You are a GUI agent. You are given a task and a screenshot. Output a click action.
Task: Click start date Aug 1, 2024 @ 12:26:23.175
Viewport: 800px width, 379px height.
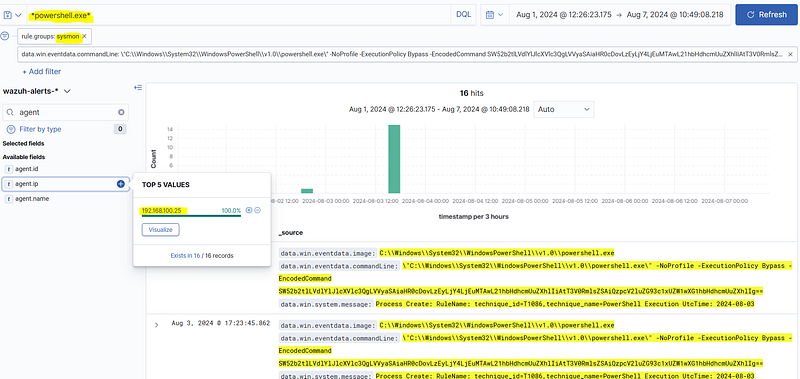click(x=564, y=15)
